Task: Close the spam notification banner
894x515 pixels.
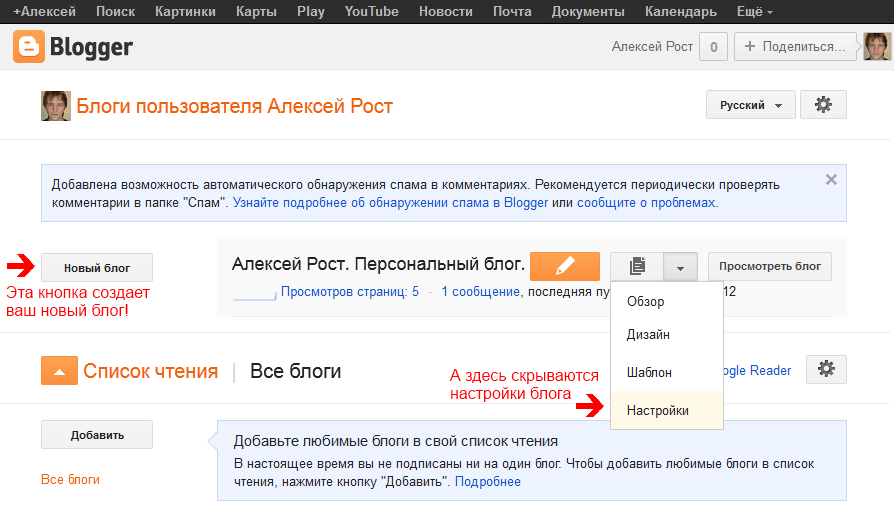Action: [x=831, y=180]
